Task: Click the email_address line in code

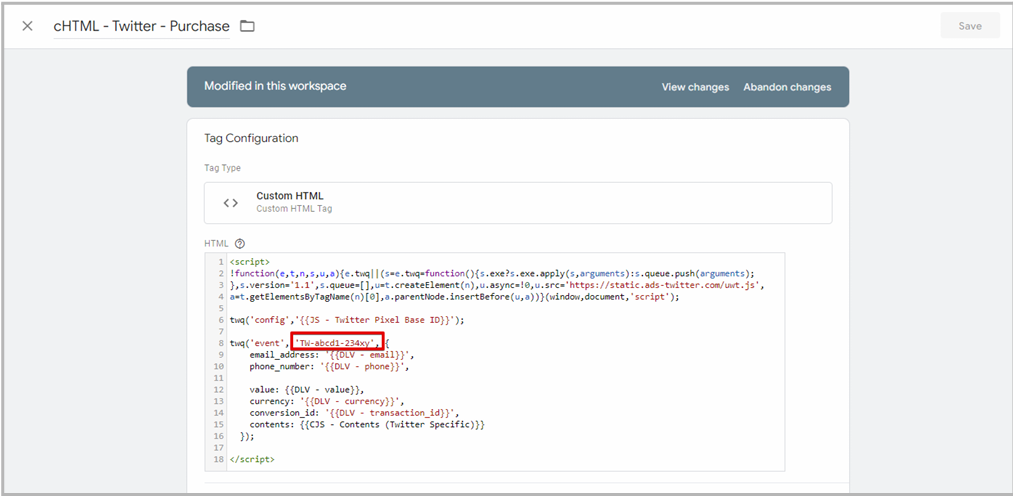Action: tap(331, 355)
